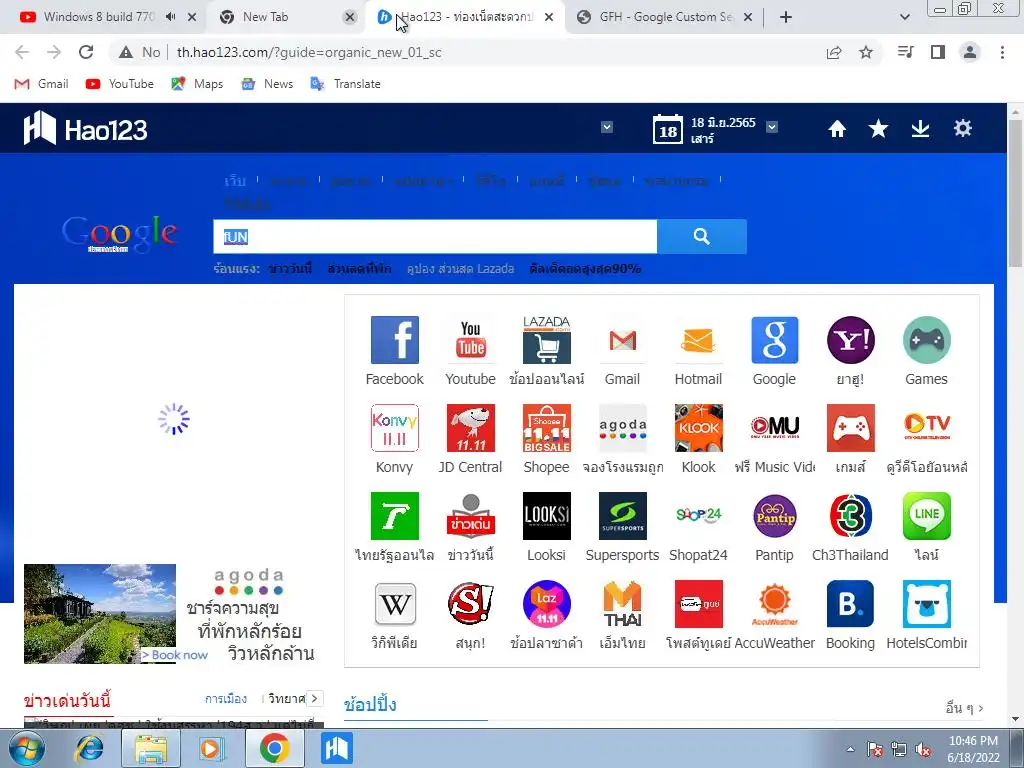Click in the search box containing fUN
Screen dimensions: 1024x768
[x=435, y=236]
